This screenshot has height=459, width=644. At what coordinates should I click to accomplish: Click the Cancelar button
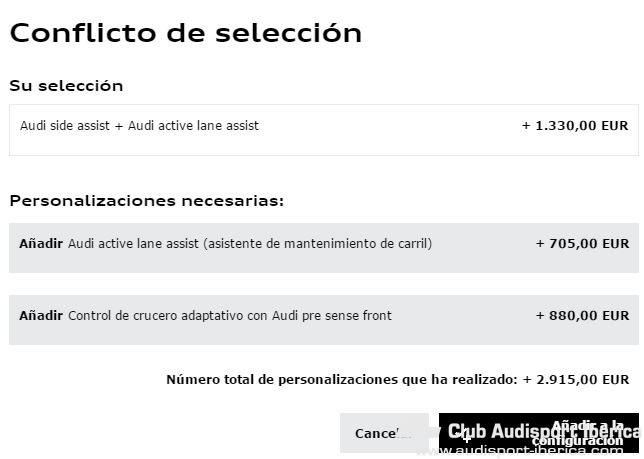pos(384,433)
